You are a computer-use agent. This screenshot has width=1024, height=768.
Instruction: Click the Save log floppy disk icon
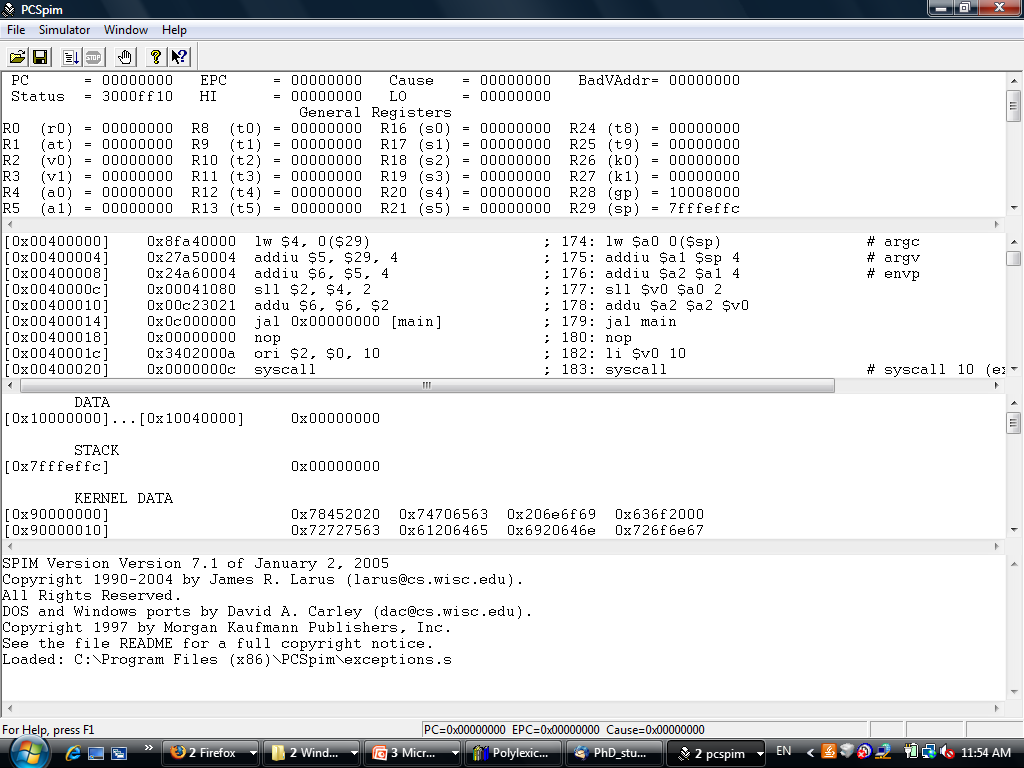[40, 57]
